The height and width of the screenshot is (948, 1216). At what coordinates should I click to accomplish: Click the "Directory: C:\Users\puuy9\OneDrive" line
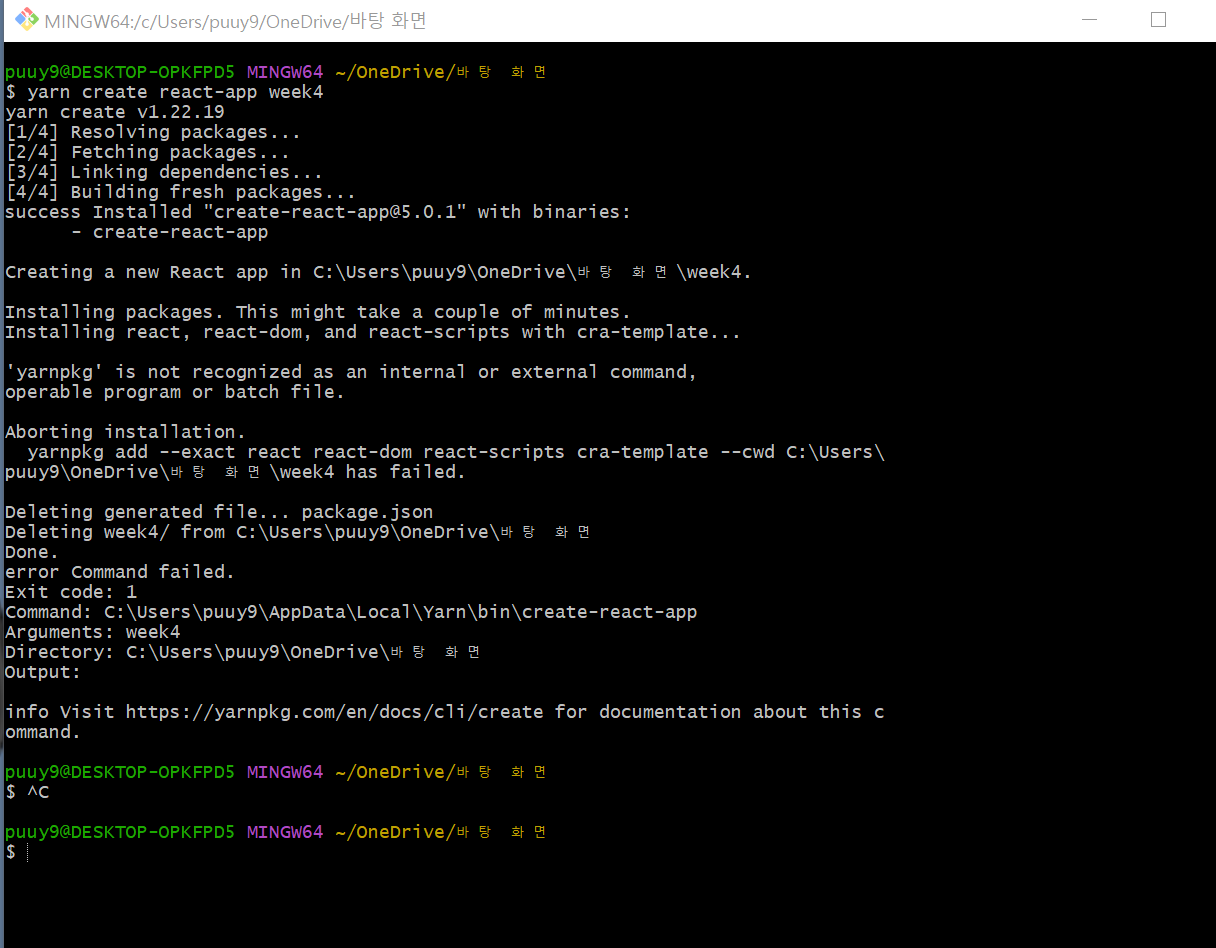pyautogui.click(x=243, y=652)
